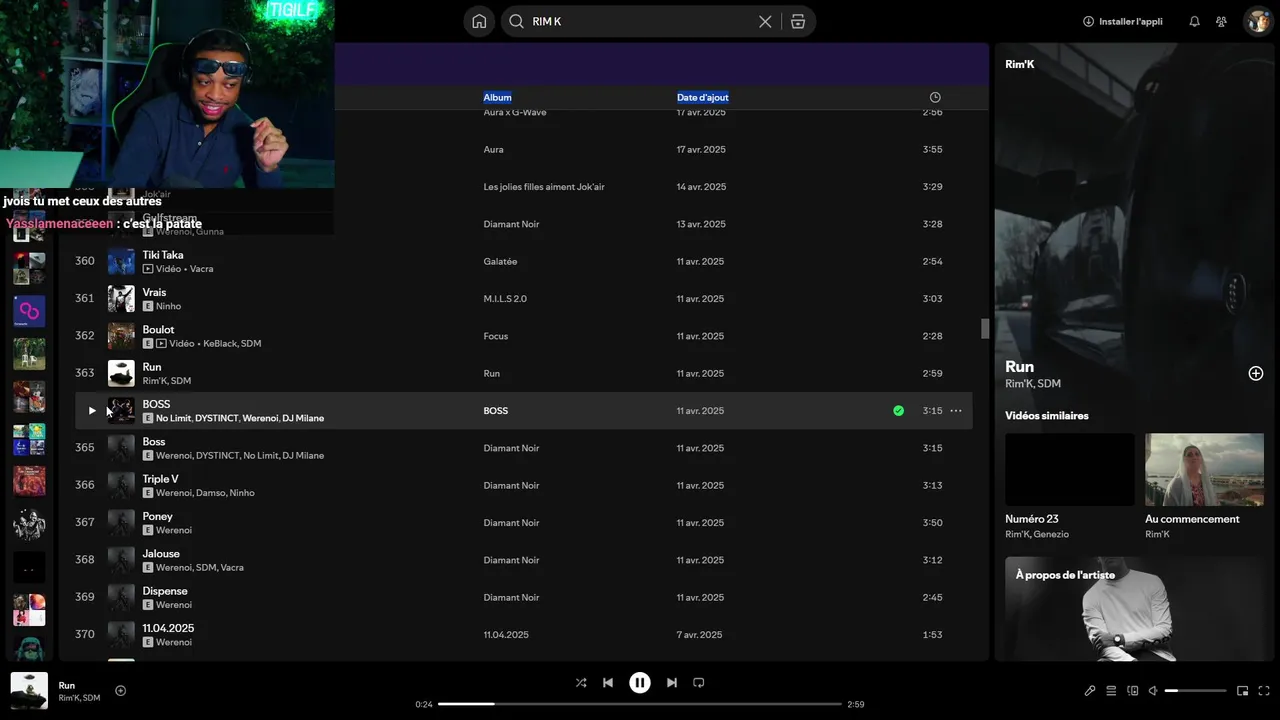Image resolution: width=1280 pixels, height=720 pixels.
Task: Open Numéro 23 video thumbnail
Action: coord(1070,468)
